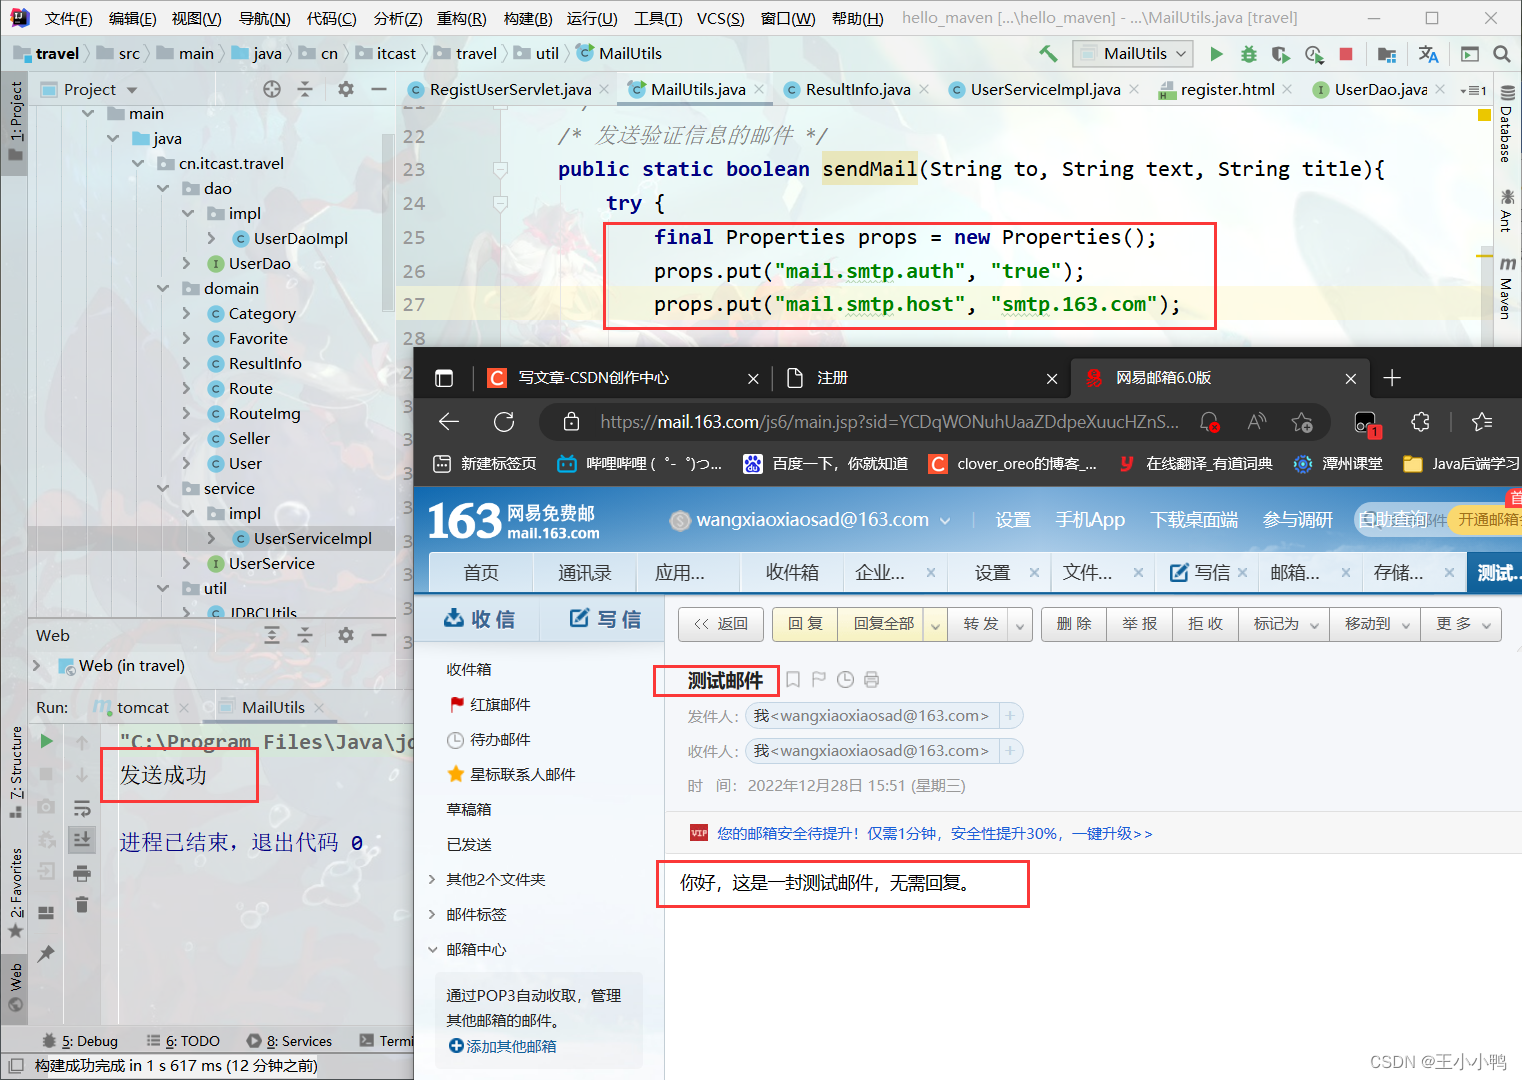This screenshot has height=1080, width=1522.
Task: Run MailUtils with green play icon
Action: point(1216,54)
